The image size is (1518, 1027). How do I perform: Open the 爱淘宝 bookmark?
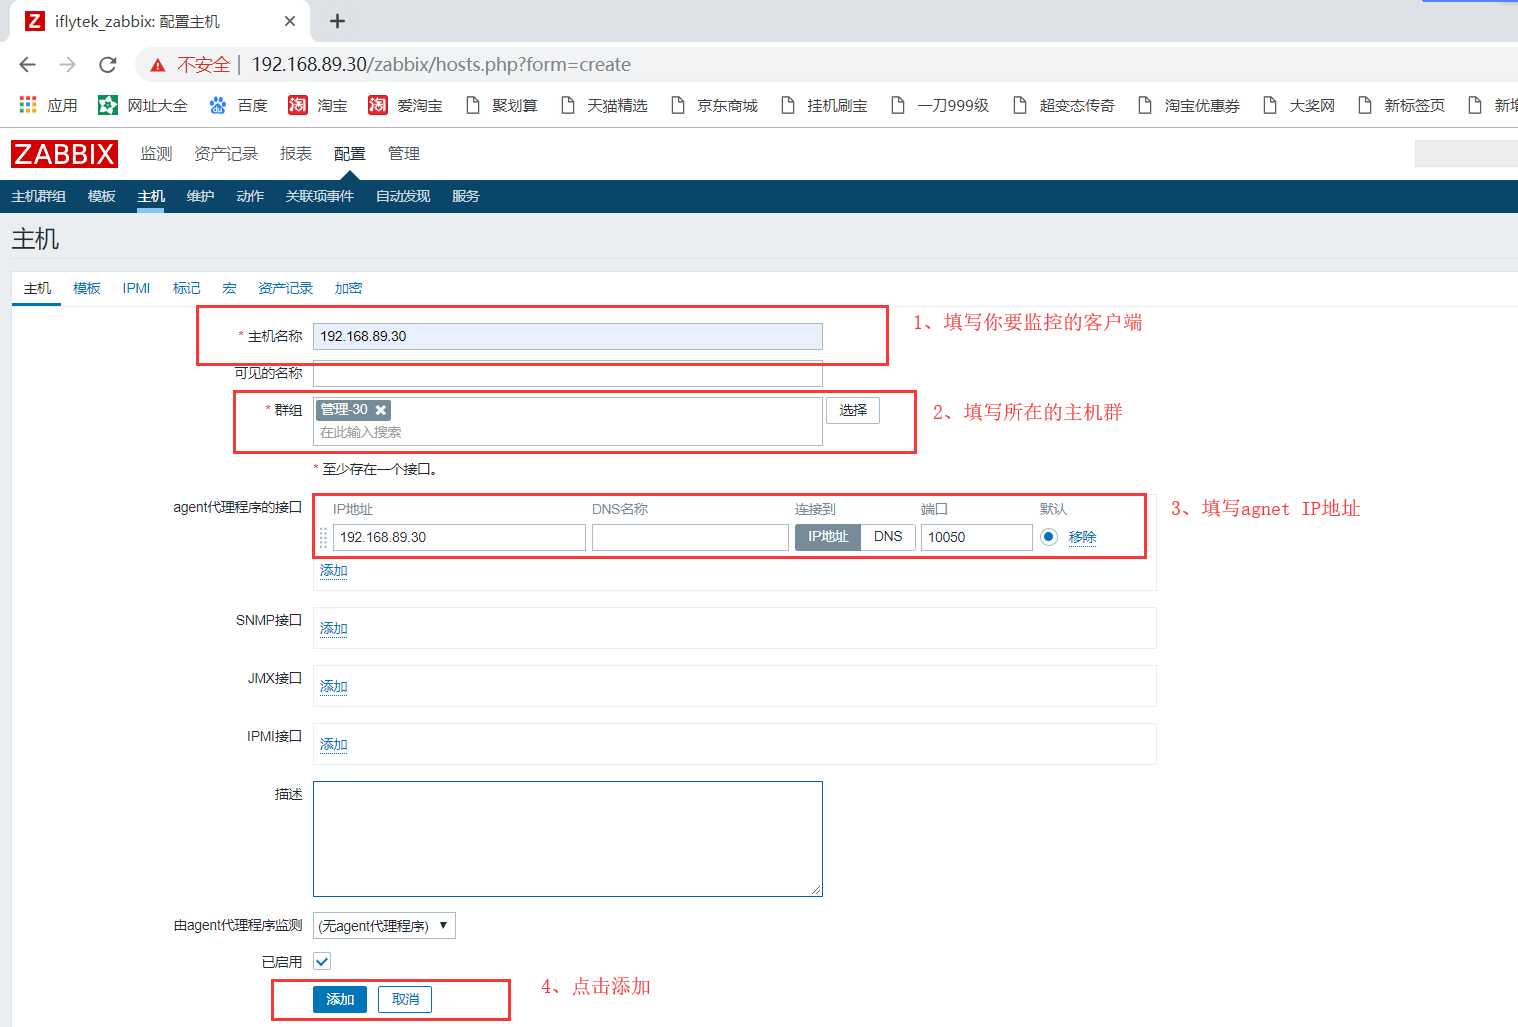point(405,105)
